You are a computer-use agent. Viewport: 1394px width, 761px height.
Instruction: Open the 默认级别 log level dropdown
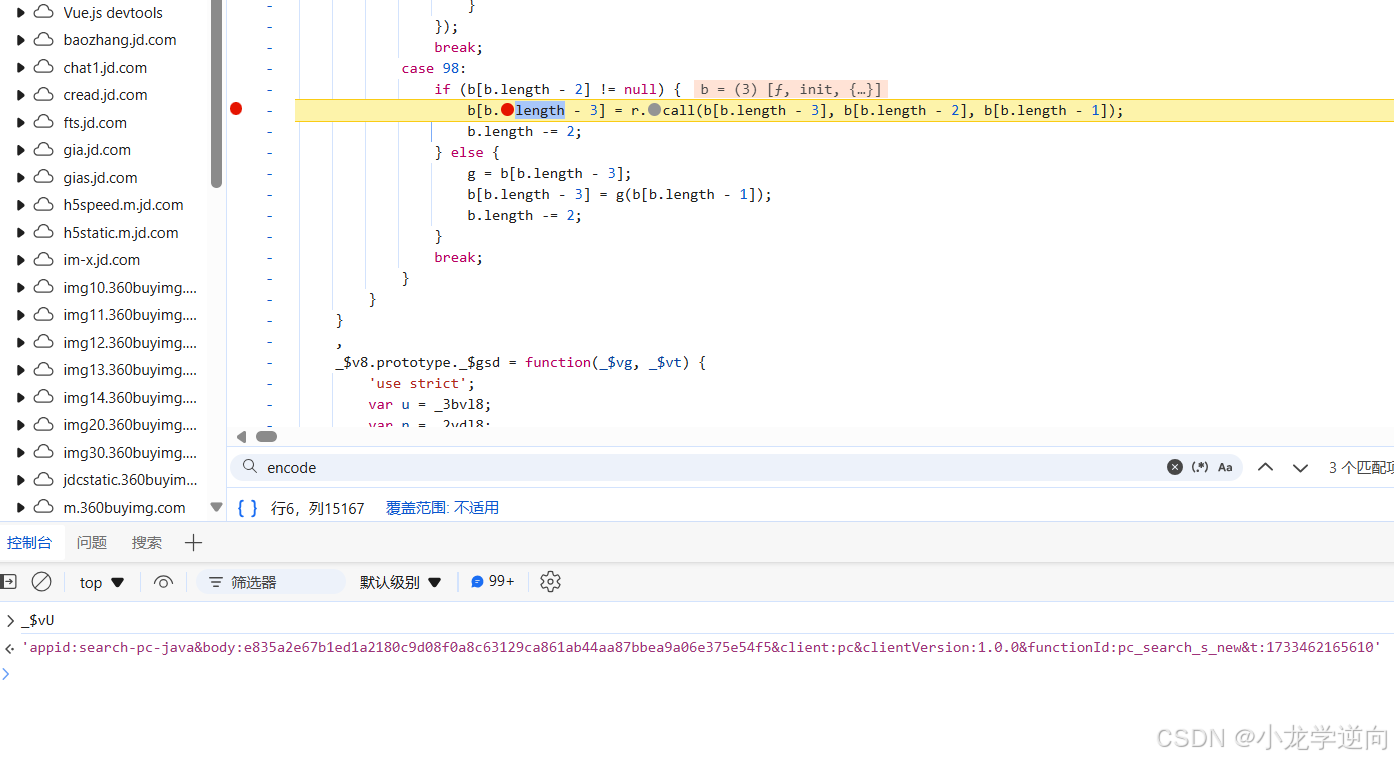click(x=400, y=581)
